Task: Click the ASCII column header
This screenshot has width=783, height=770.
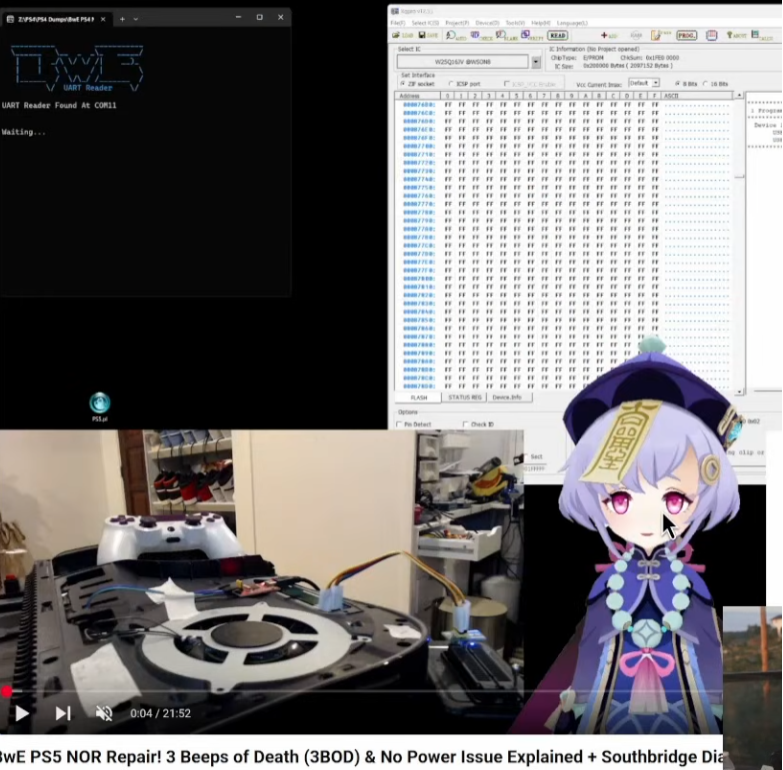Action: pyautogui.click(x=698, y=95)
